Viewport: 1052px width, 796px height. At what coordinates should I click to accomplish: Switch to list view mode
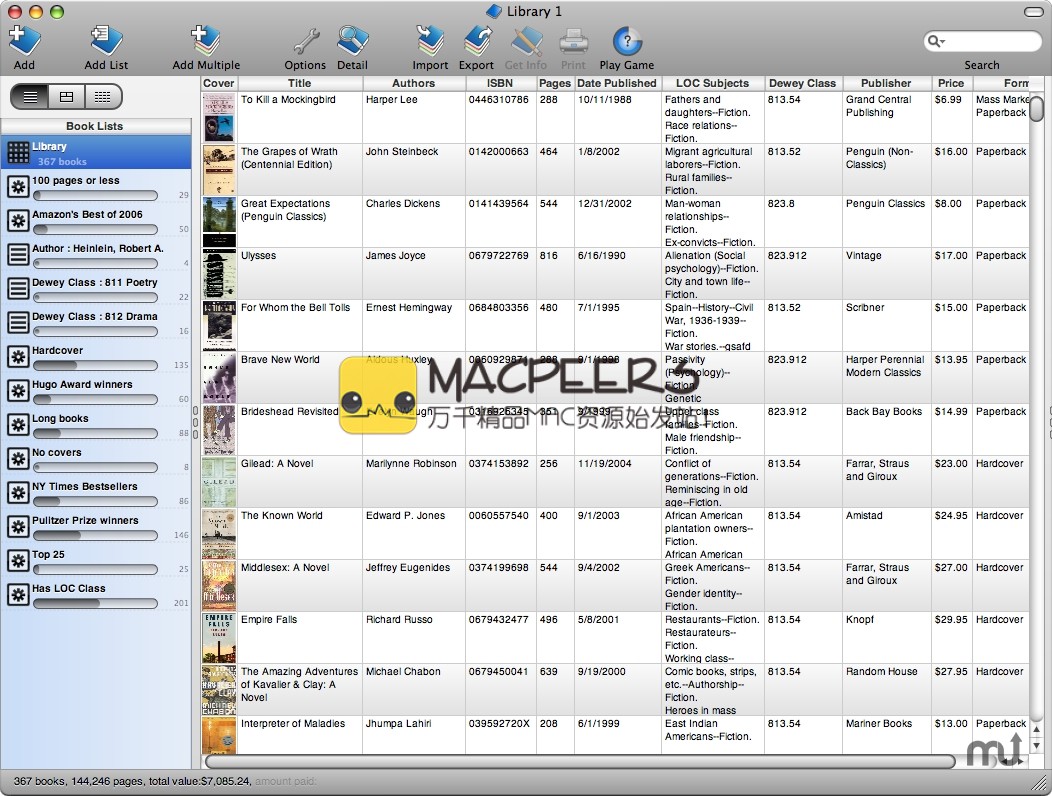click(31, 96)
